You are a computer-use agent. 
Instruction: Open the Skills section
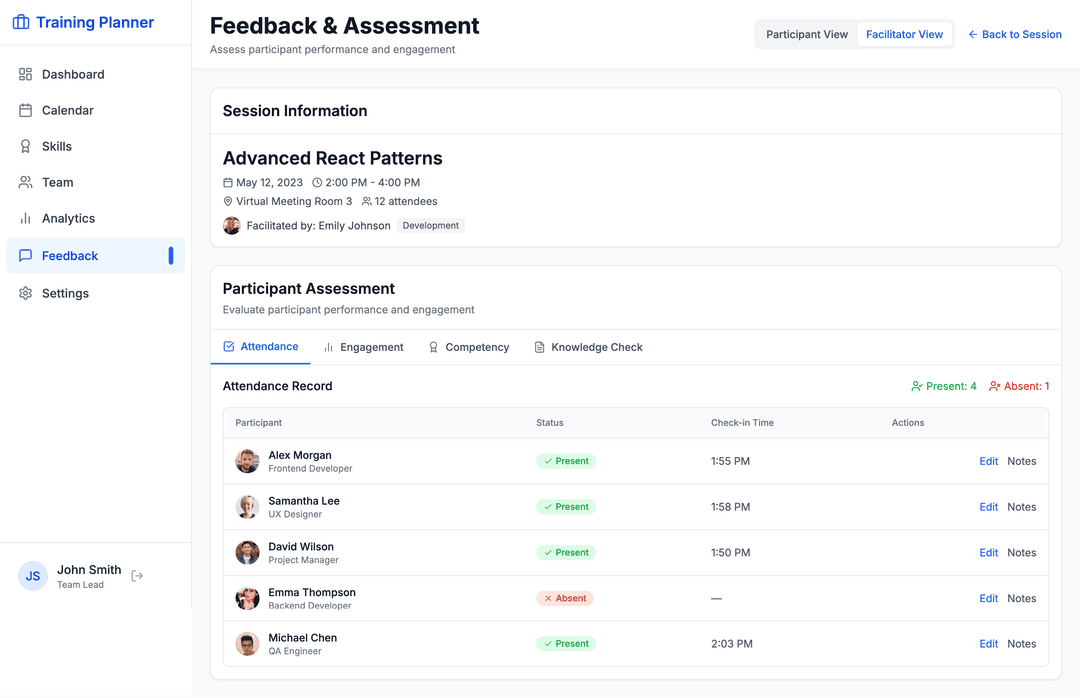(56, 146)
